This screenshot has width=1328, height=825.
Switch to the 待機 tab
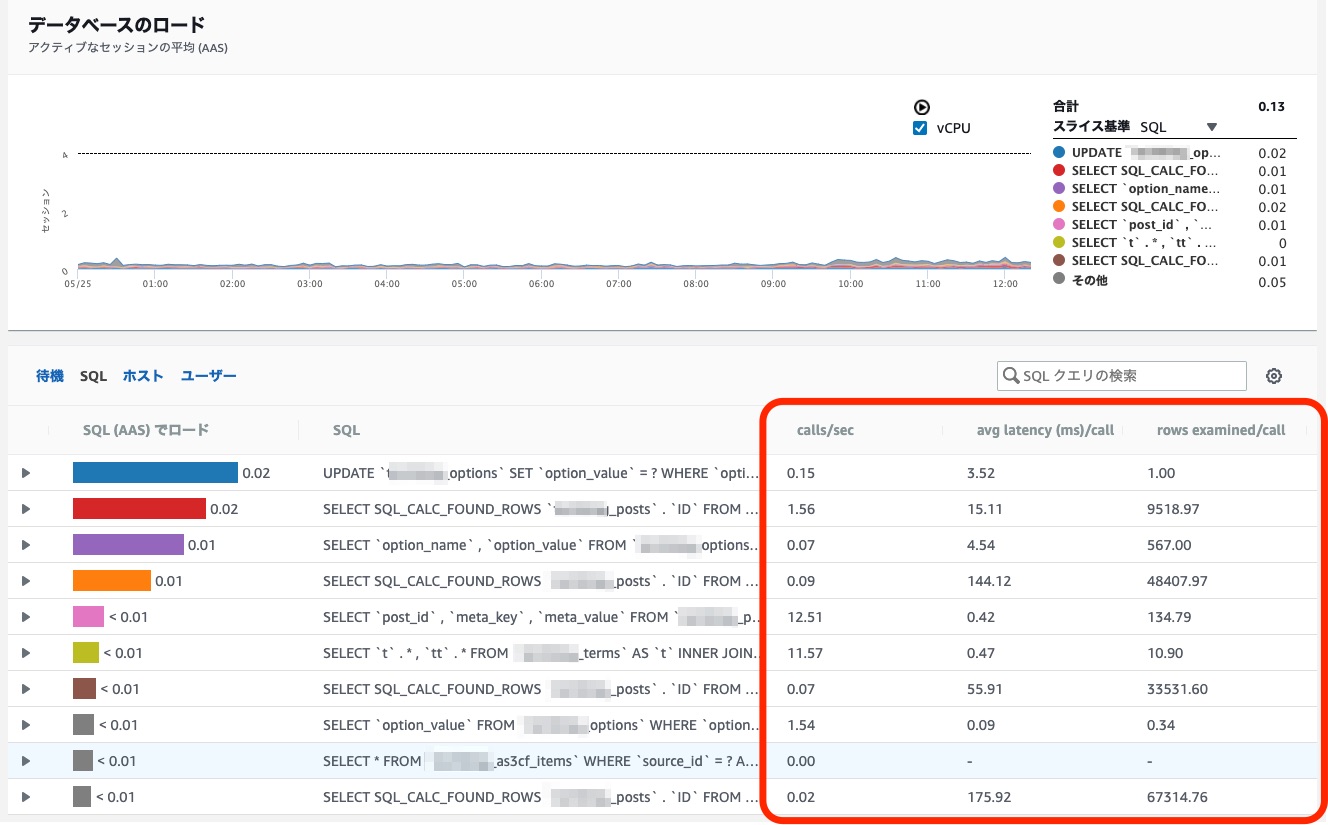[x=50, y=376]
